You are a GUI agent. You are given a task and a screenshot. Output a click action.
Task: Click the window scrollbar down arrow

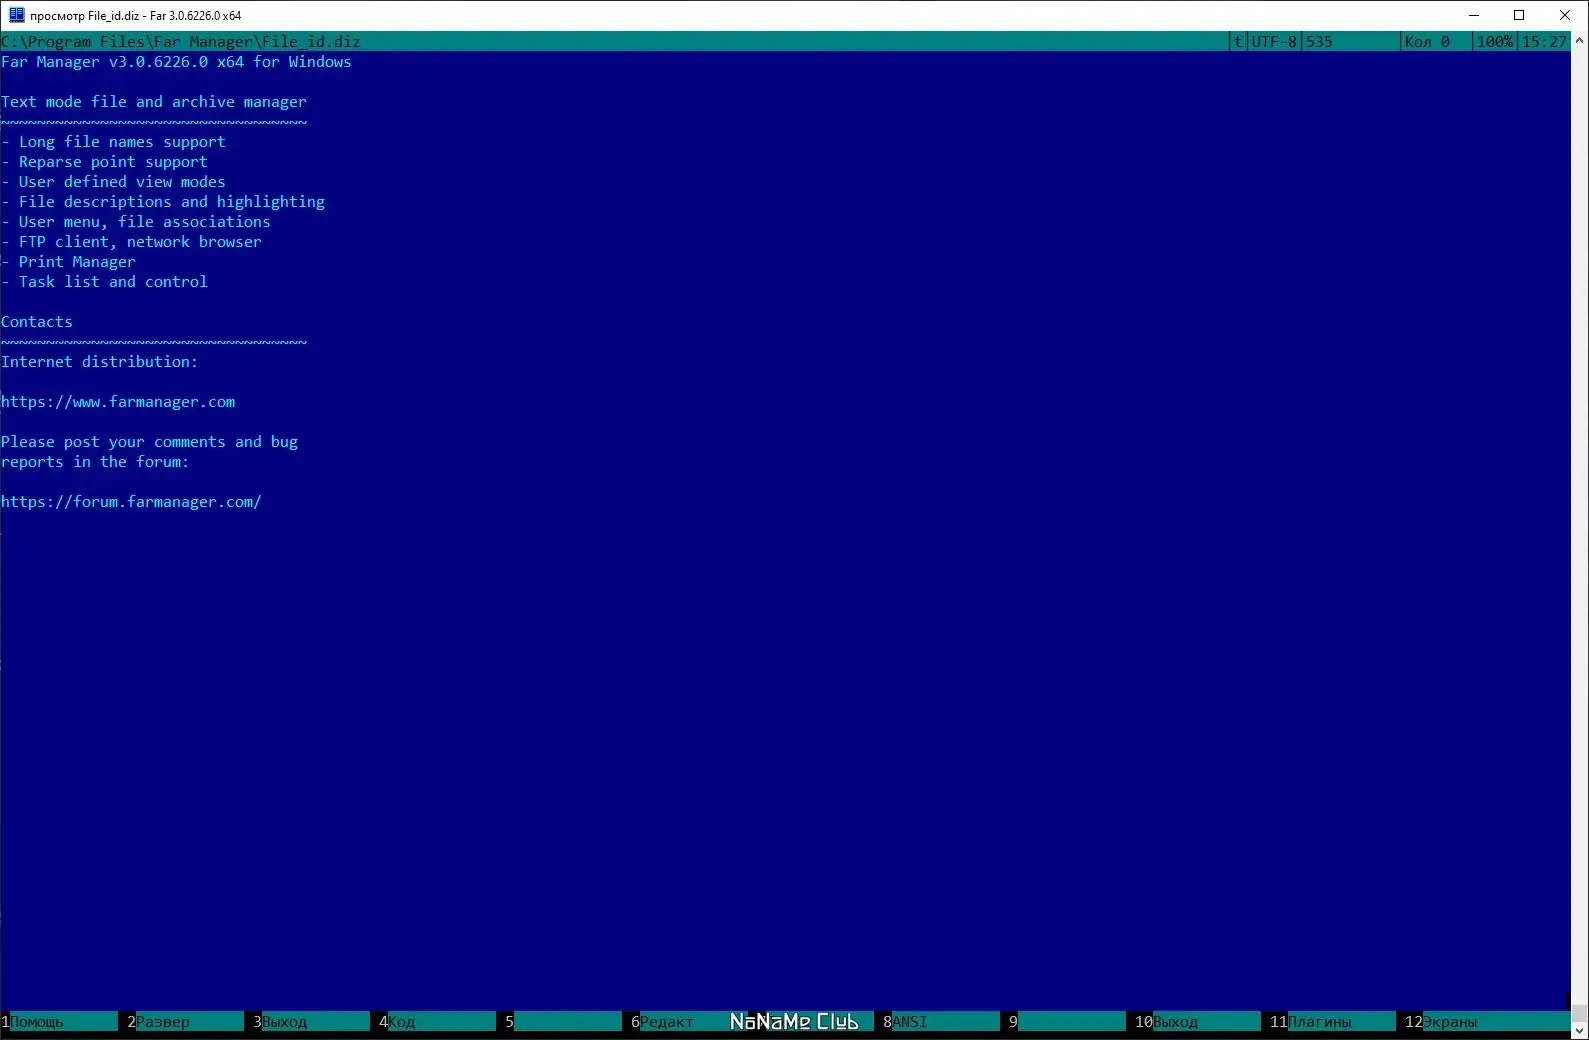pos(1580,1030)
